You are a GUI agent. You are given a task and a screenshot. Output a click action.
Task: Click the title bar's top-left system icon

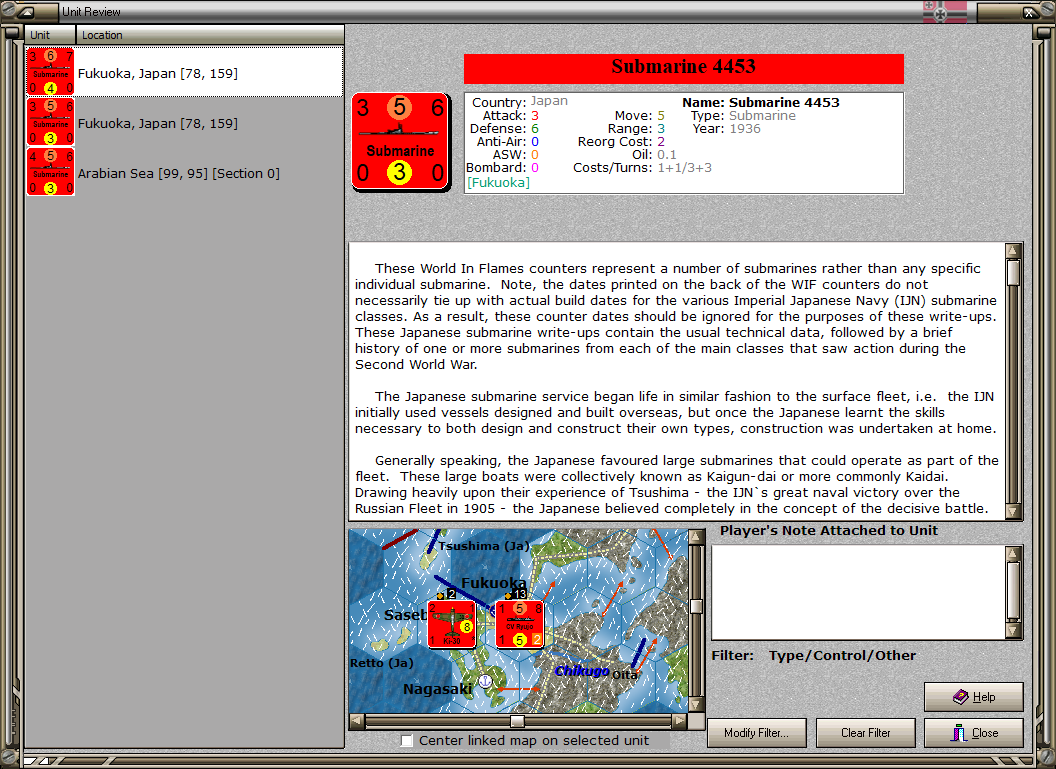pyautogui.click(x=26, y=11)
